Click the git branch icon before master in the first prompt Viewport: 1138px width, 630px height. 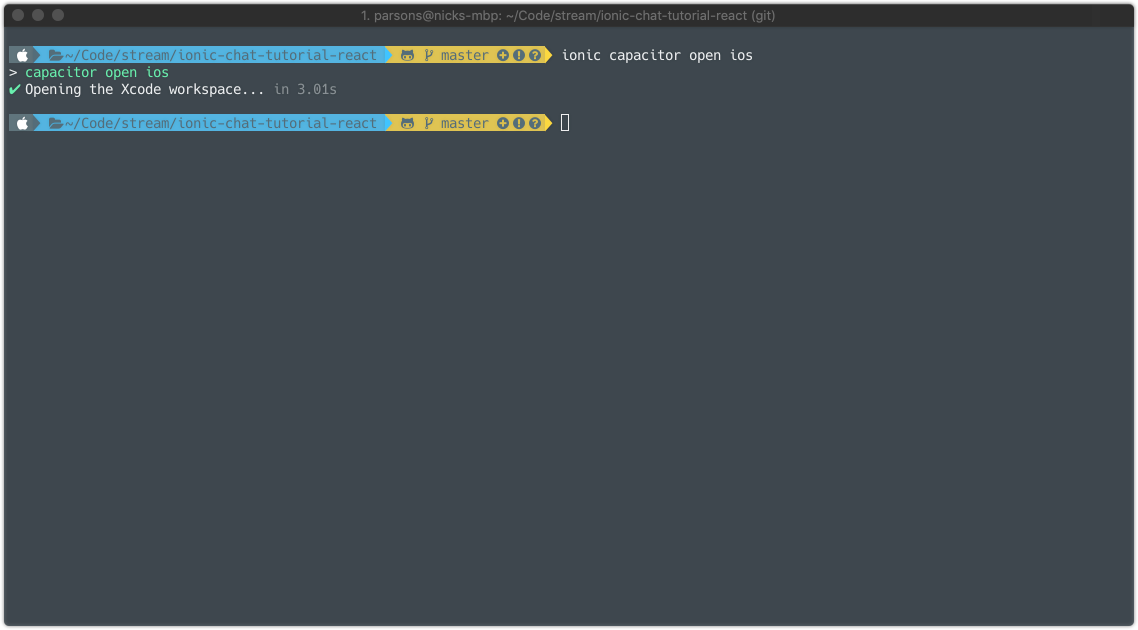click(x=429, y=55)
